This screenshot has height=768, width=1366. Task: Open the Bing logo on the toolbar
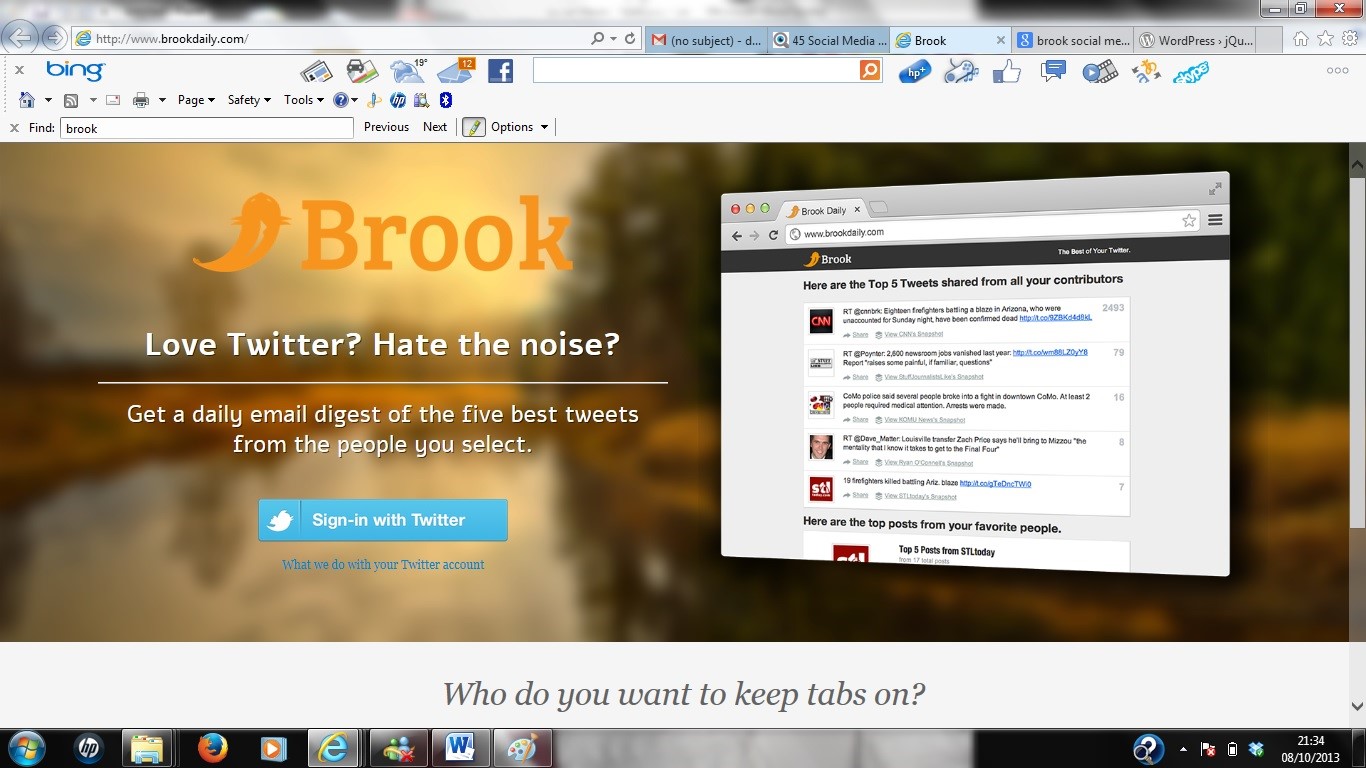[x=75, y=70]
